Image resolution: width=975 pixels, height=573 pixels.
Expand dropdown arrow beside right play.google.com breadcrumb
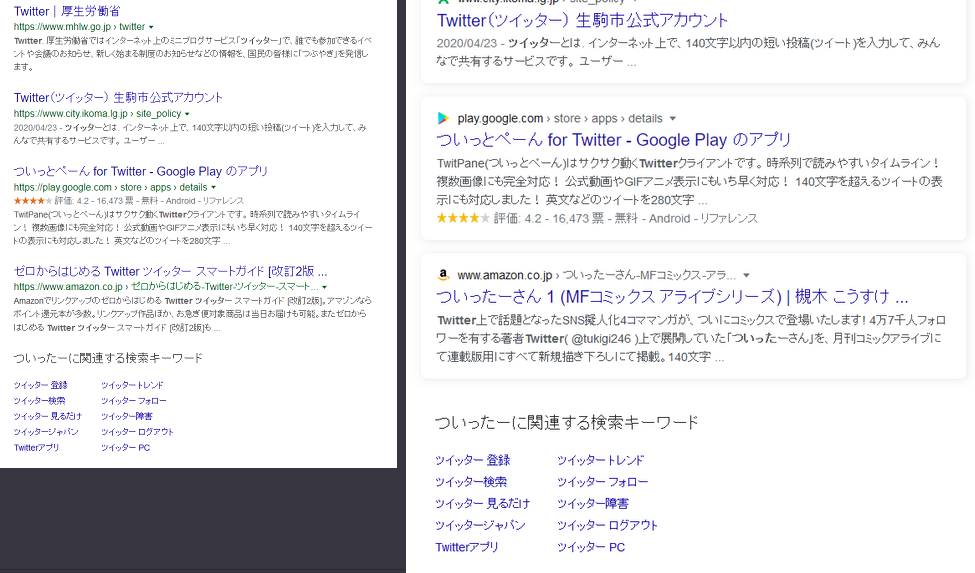click(672, 119)
